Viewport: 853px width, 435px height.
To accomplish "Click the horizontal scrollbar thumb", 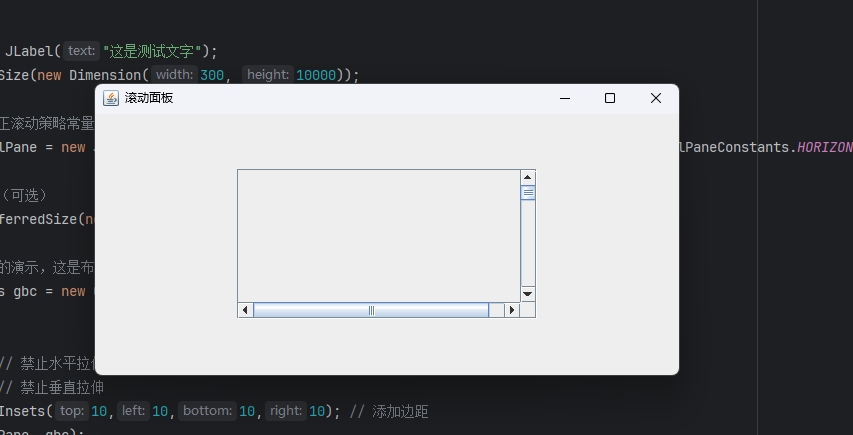I will [x=371, y=310].
